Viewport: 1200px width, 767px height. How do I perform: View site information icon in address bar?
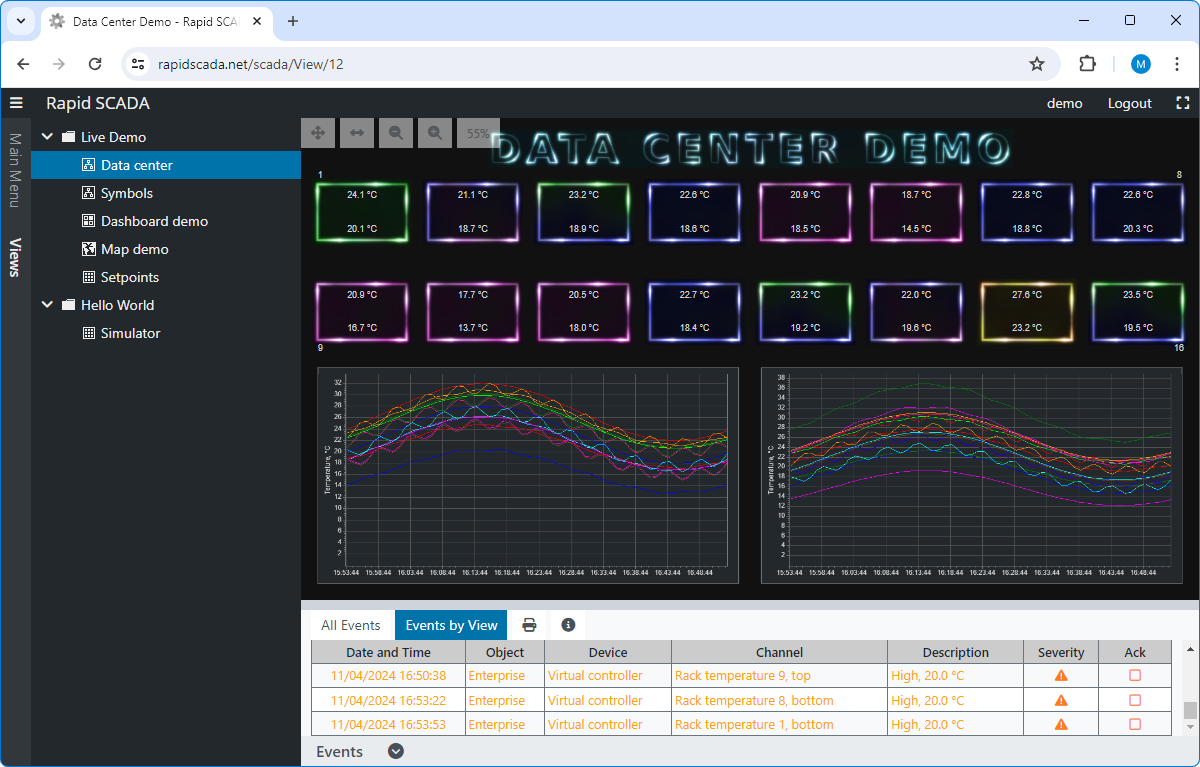pos(139,64)
